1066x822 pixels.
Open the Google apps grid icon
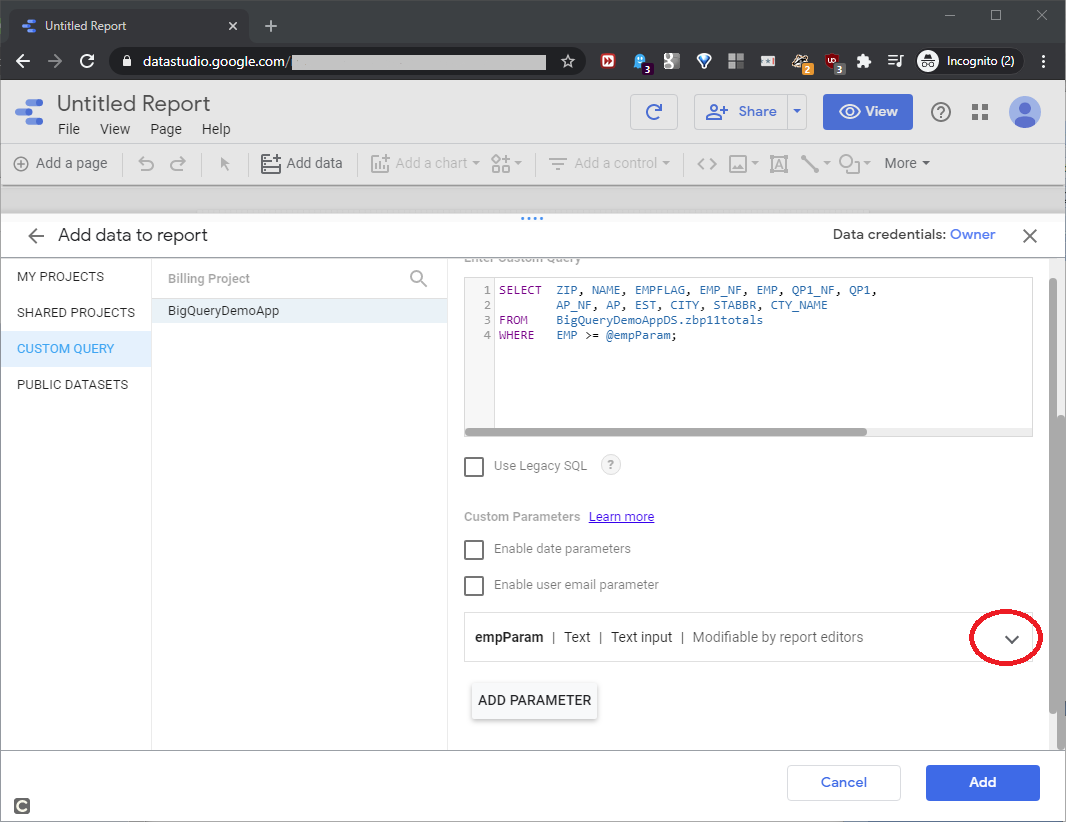[x=980, y=112]
